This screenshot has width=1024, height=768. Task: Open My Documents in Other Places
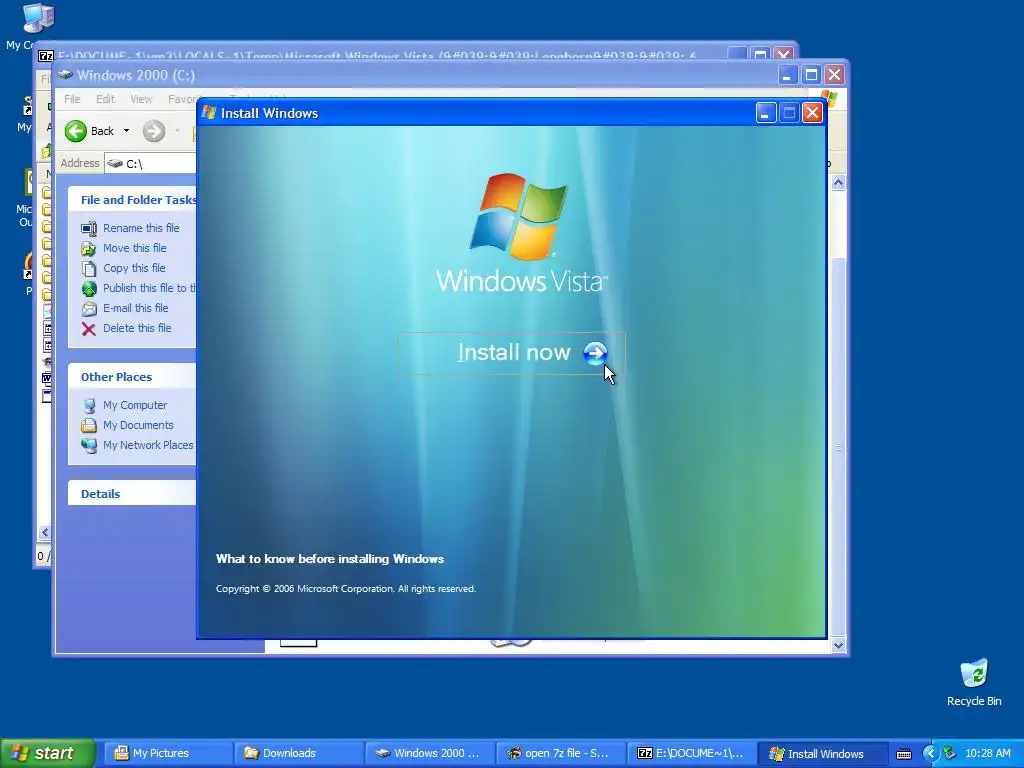pos(138,426)
